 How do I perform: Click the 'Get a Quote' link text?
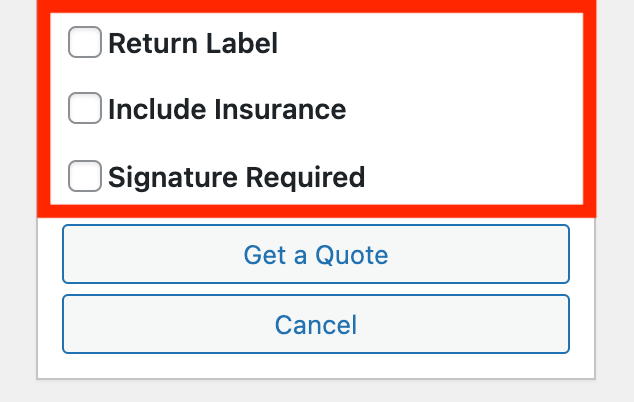[x=316, y=254]
